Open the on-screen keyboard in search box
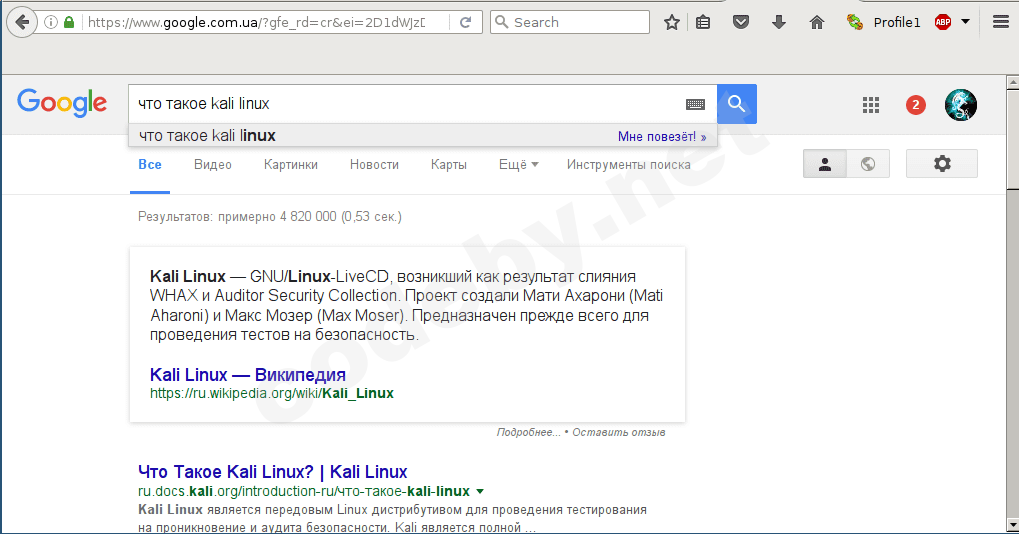The height and width of the screenshot is (534, 1019). coord(695,104)
